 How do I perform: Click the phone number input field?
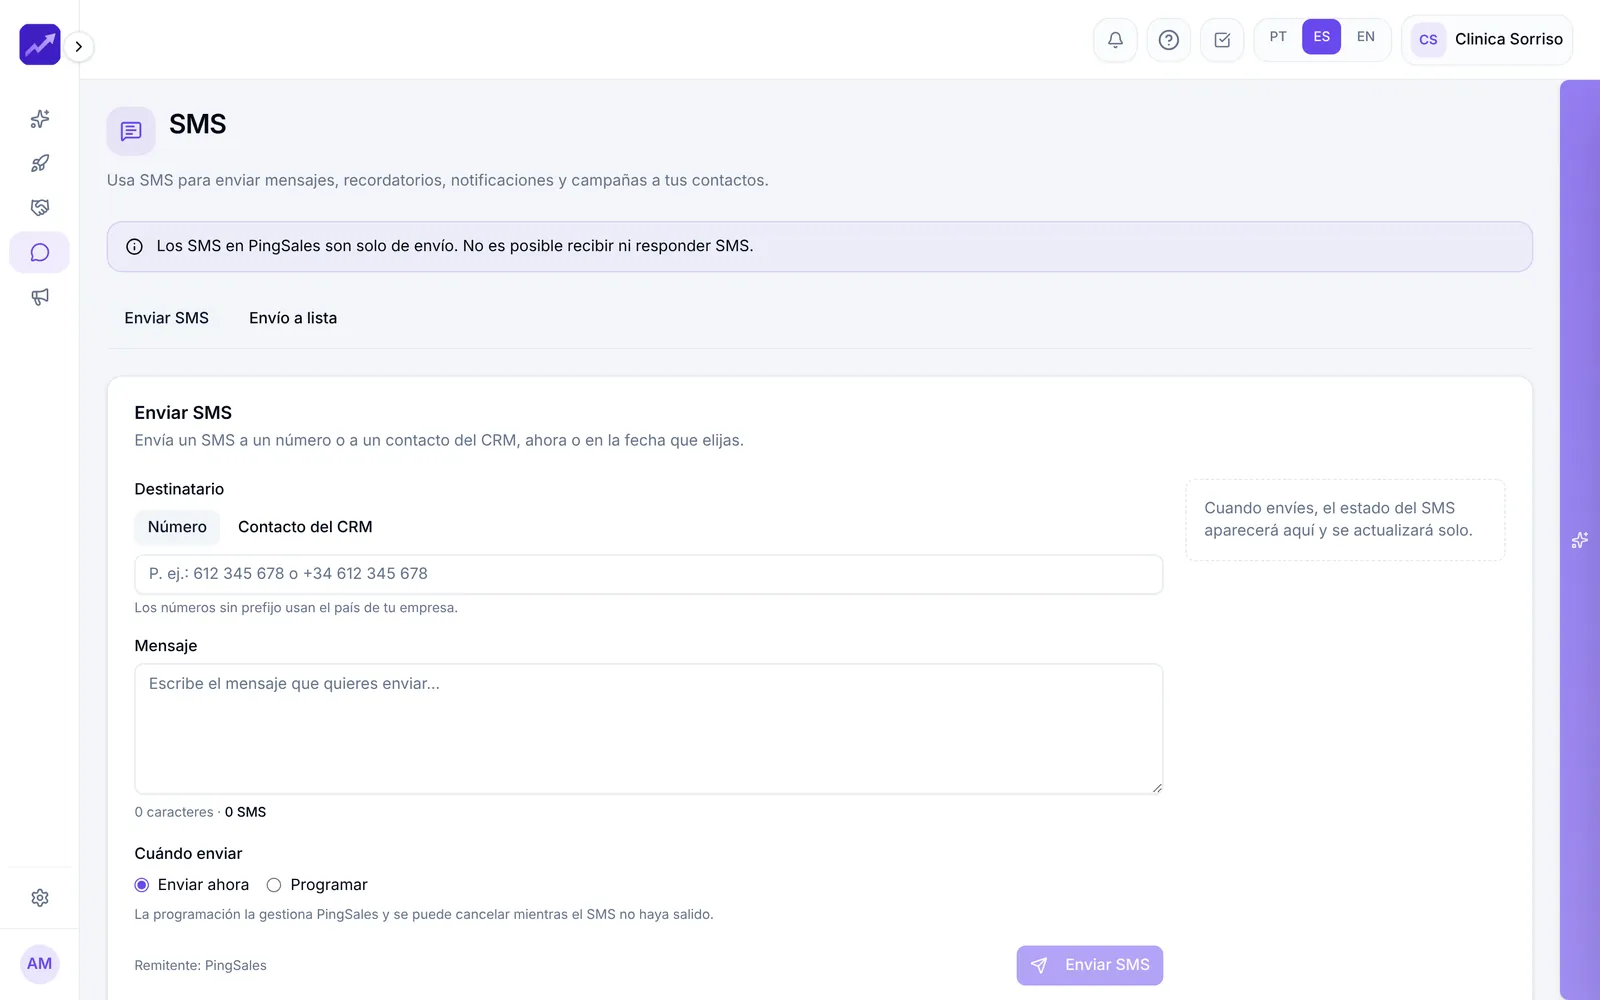point(649,574)
